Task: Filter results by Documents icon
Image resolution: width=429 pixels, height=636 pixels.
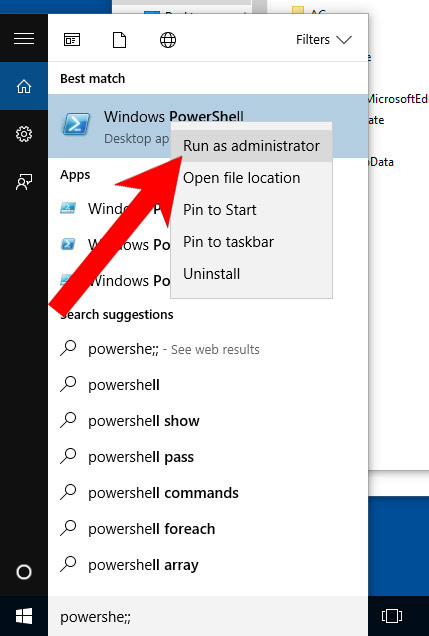Action: [x=119, y=40]
